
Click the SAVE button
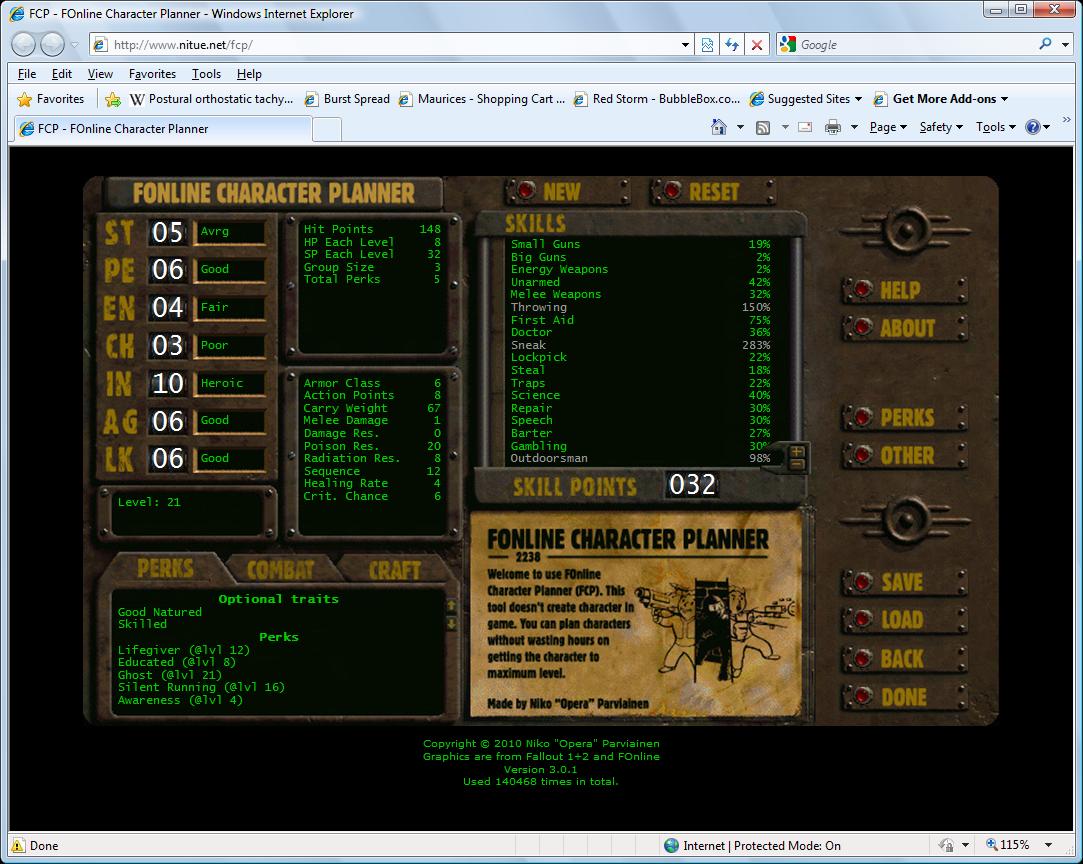[x=904, y=582]
